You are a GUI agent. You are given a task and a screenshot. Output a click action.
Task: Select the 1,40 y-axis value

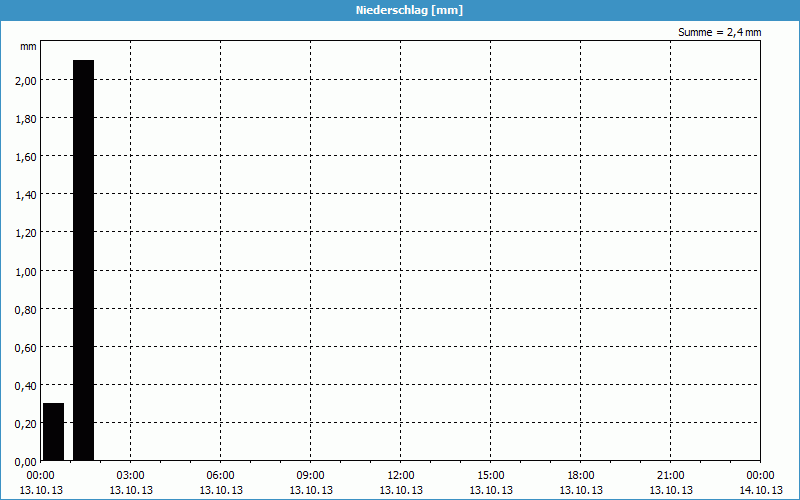[x=26, y=194]
